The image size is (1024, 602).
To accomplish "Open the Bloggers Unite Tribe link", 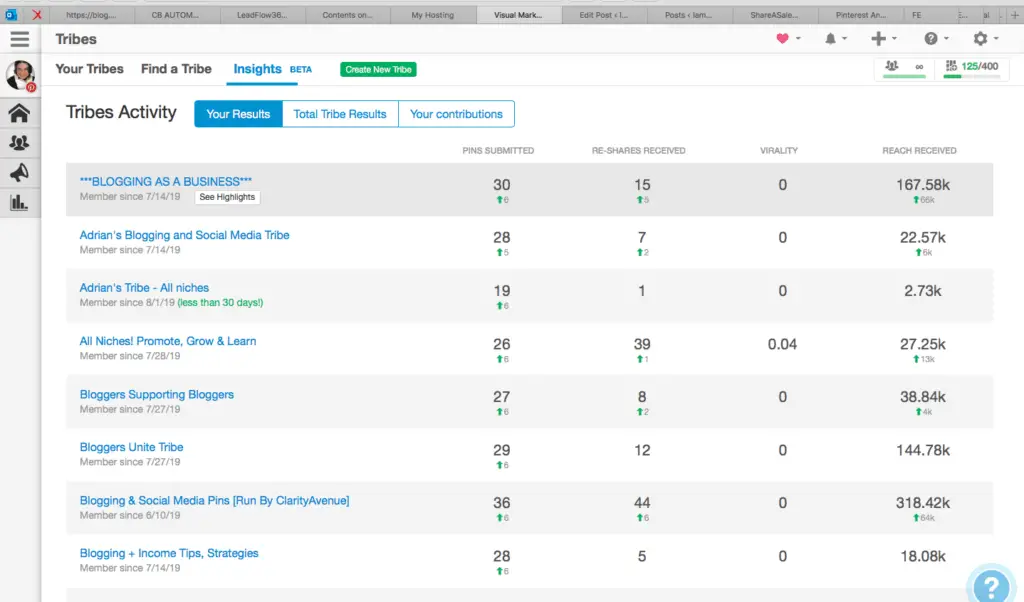I will click(x=131, y=447).
